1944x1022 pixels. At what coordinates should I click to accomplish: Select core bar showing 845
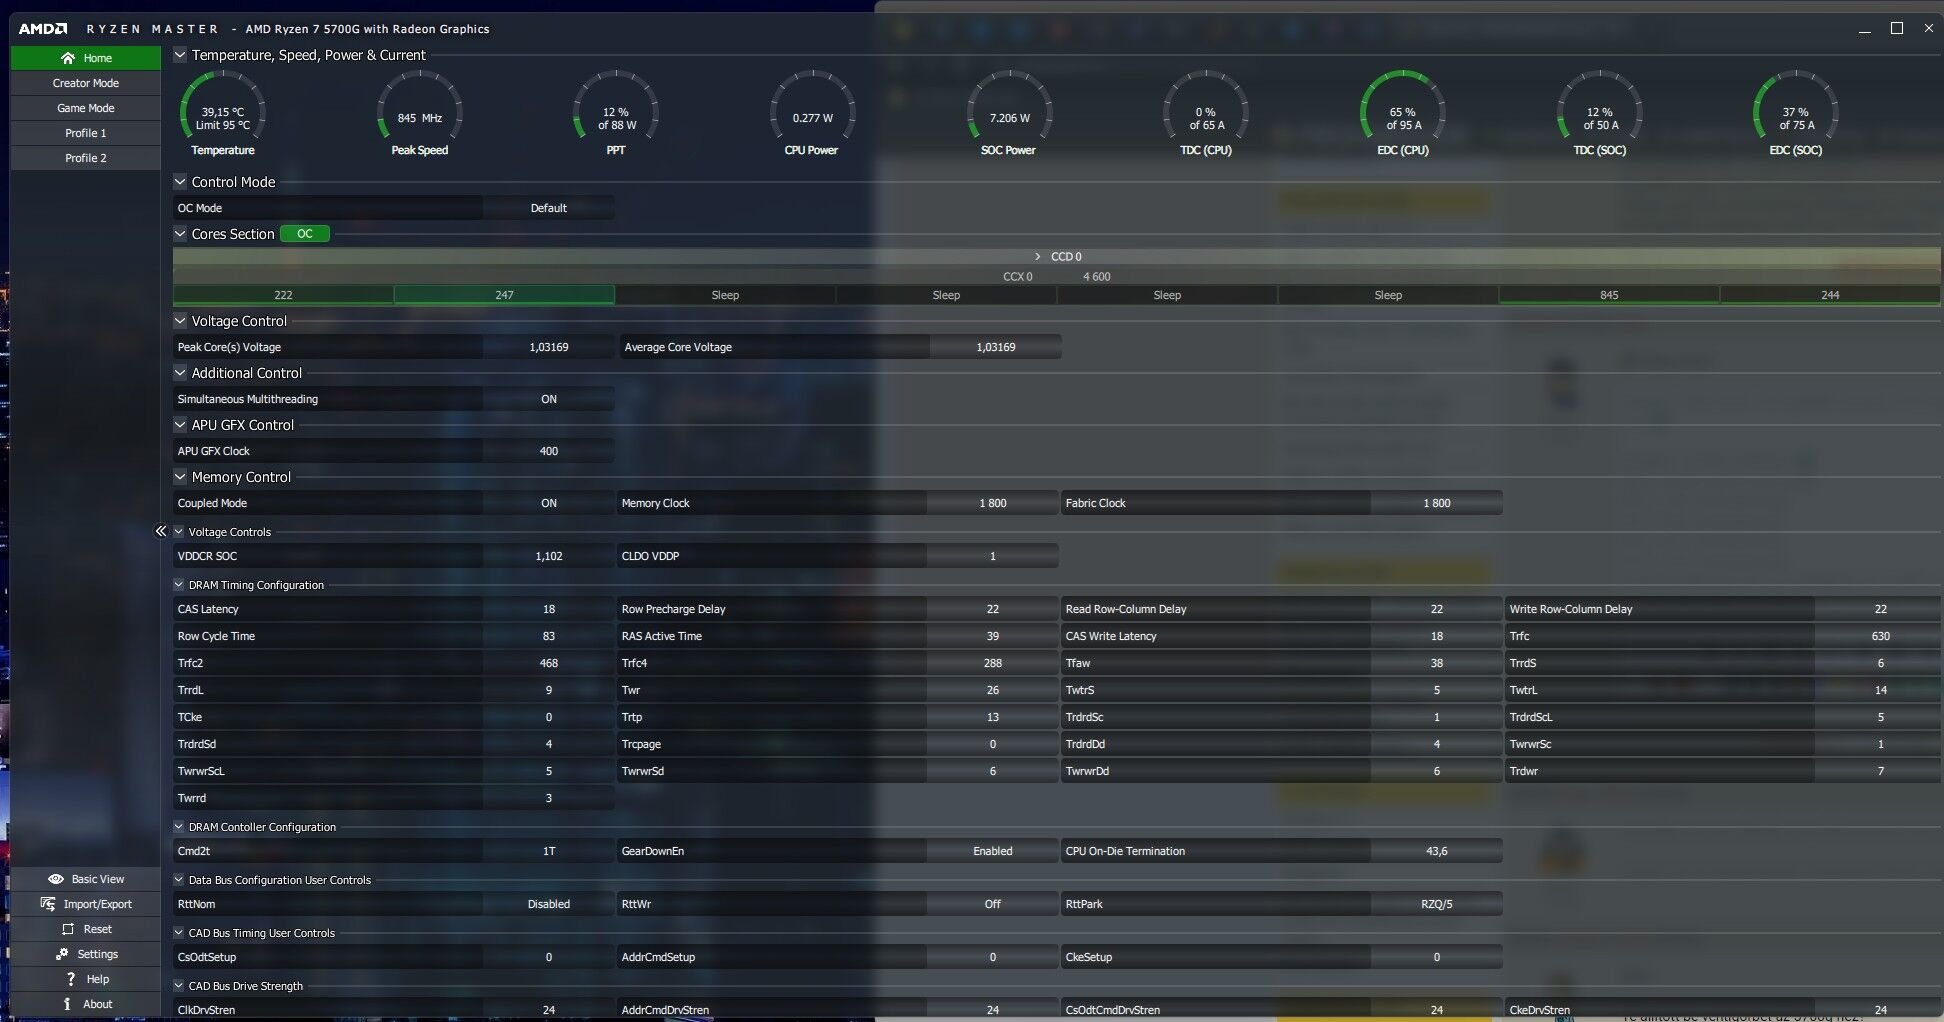[1609, 295]
